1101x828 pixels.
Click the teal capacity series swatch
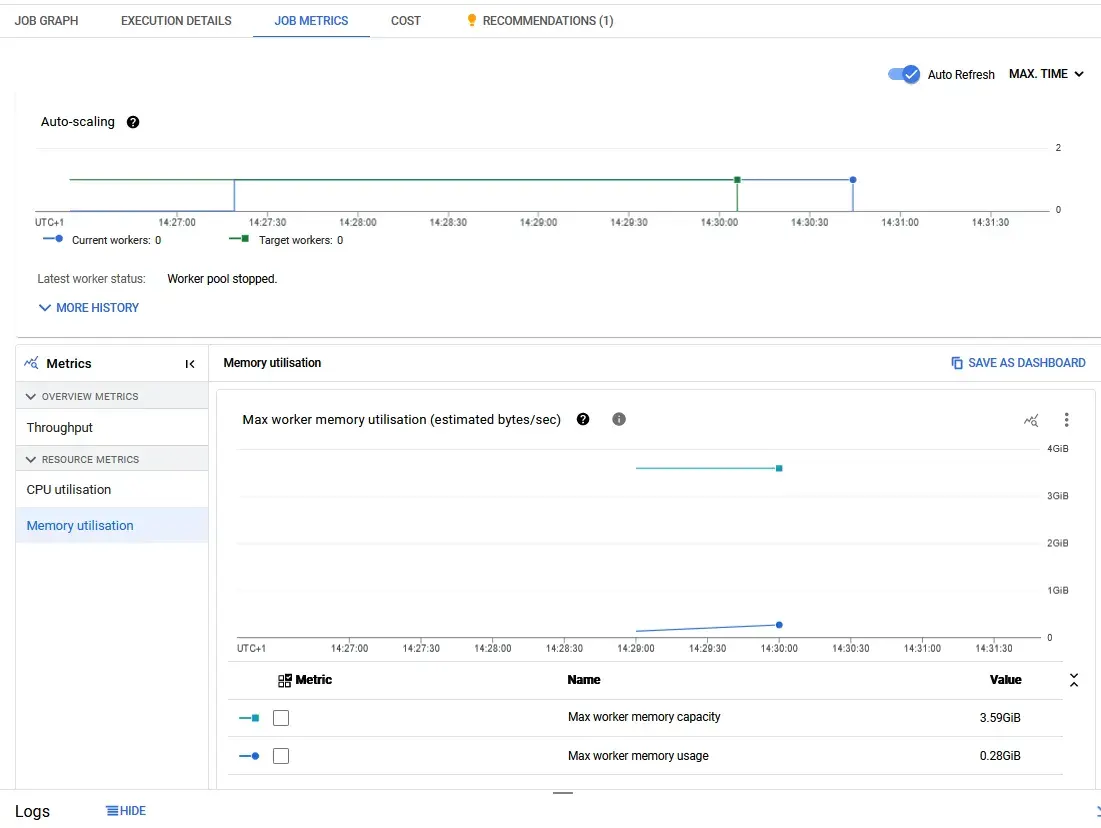pos(249,718)
